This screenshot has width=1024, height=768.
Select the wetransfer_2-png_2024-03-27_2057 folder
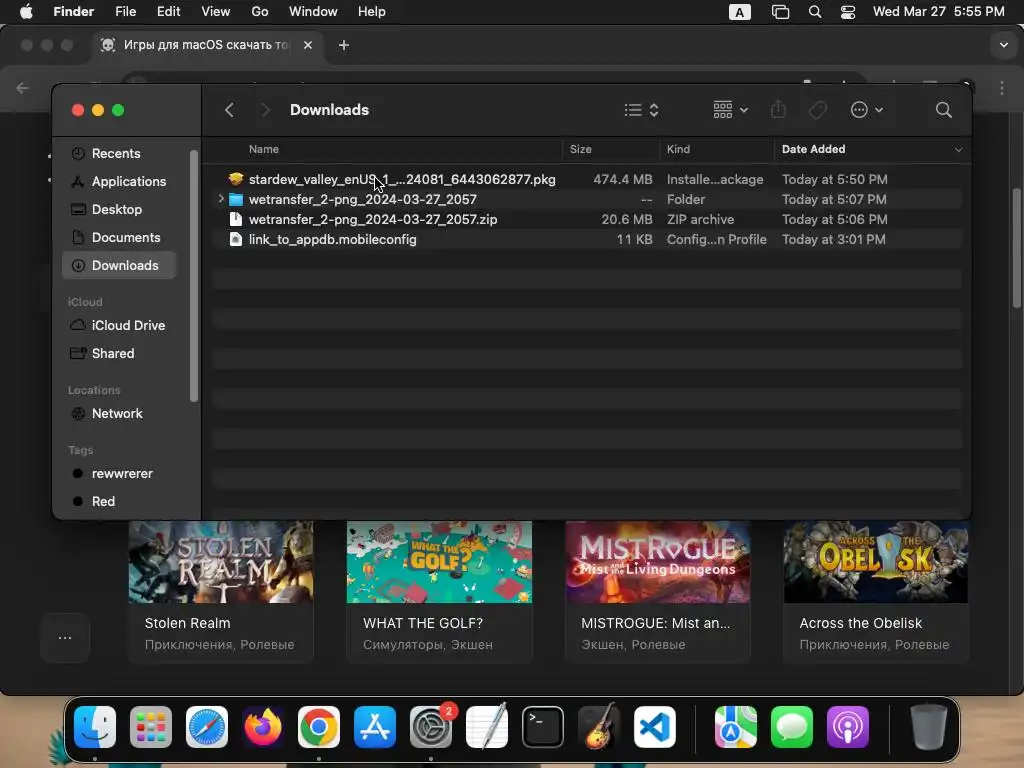pyautogui.click(x=362, y=199)
